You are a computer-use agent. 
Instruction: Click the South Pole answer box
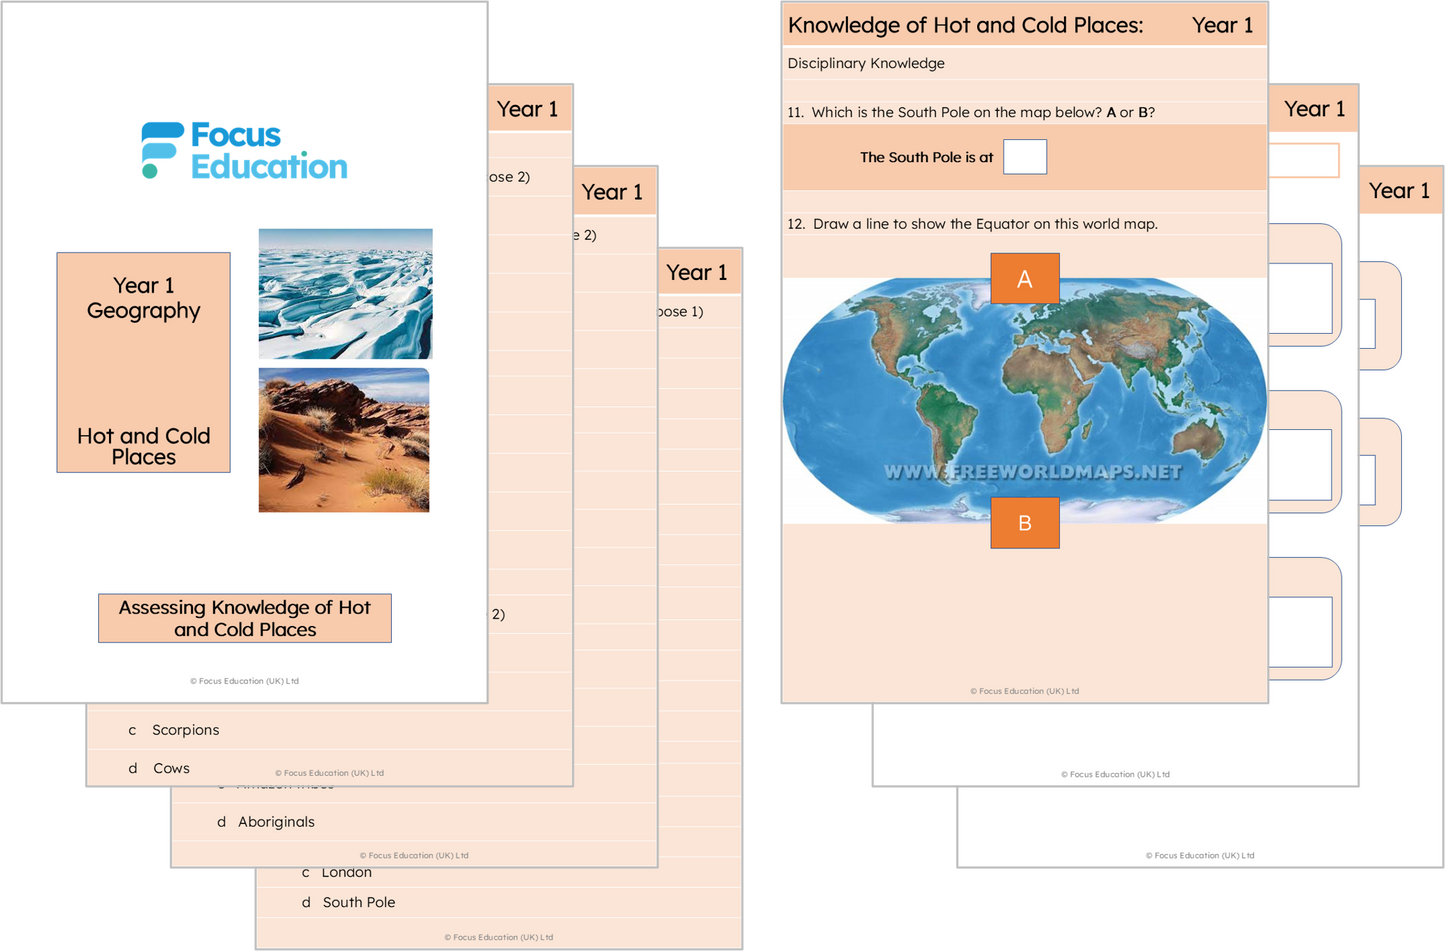click(1024, 157)
